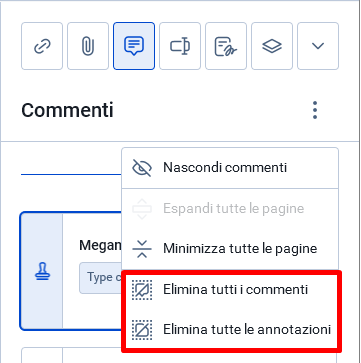361x363 pixels.
Task: Click the delete comments dotted-box icon
Action: [142, 290]
